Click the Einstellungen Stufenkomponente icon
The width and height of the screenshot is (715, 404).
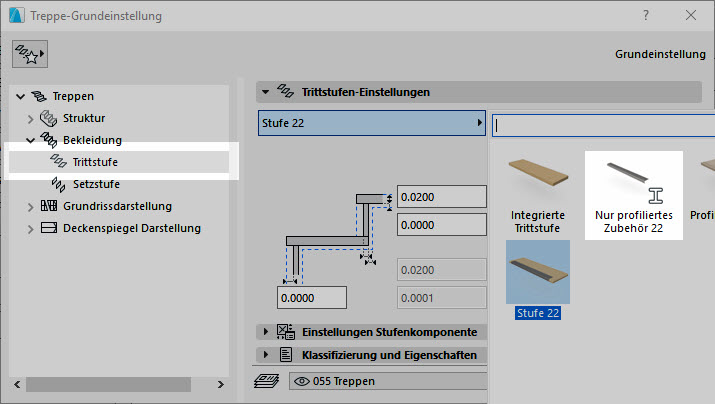click(285, 332)
